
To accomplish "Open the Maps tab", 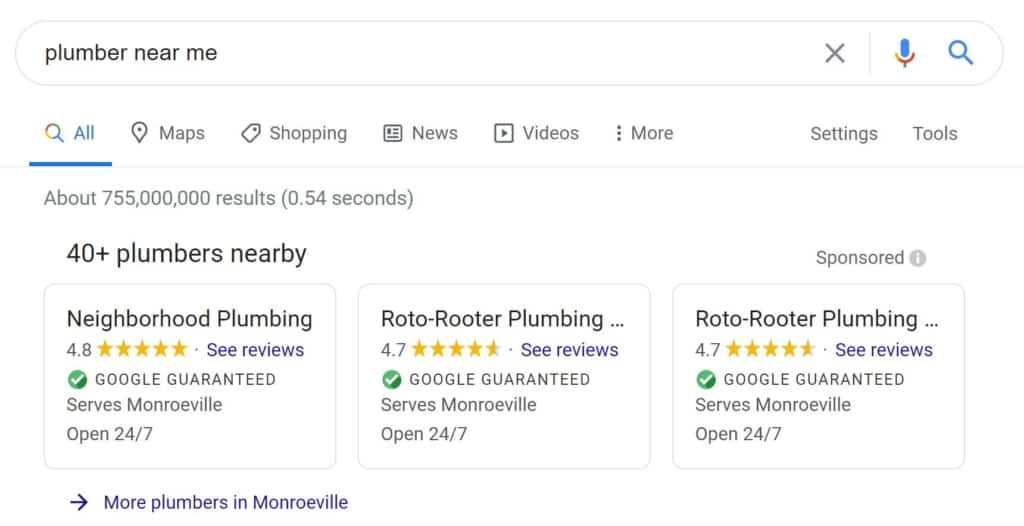I will pos(167,133).
